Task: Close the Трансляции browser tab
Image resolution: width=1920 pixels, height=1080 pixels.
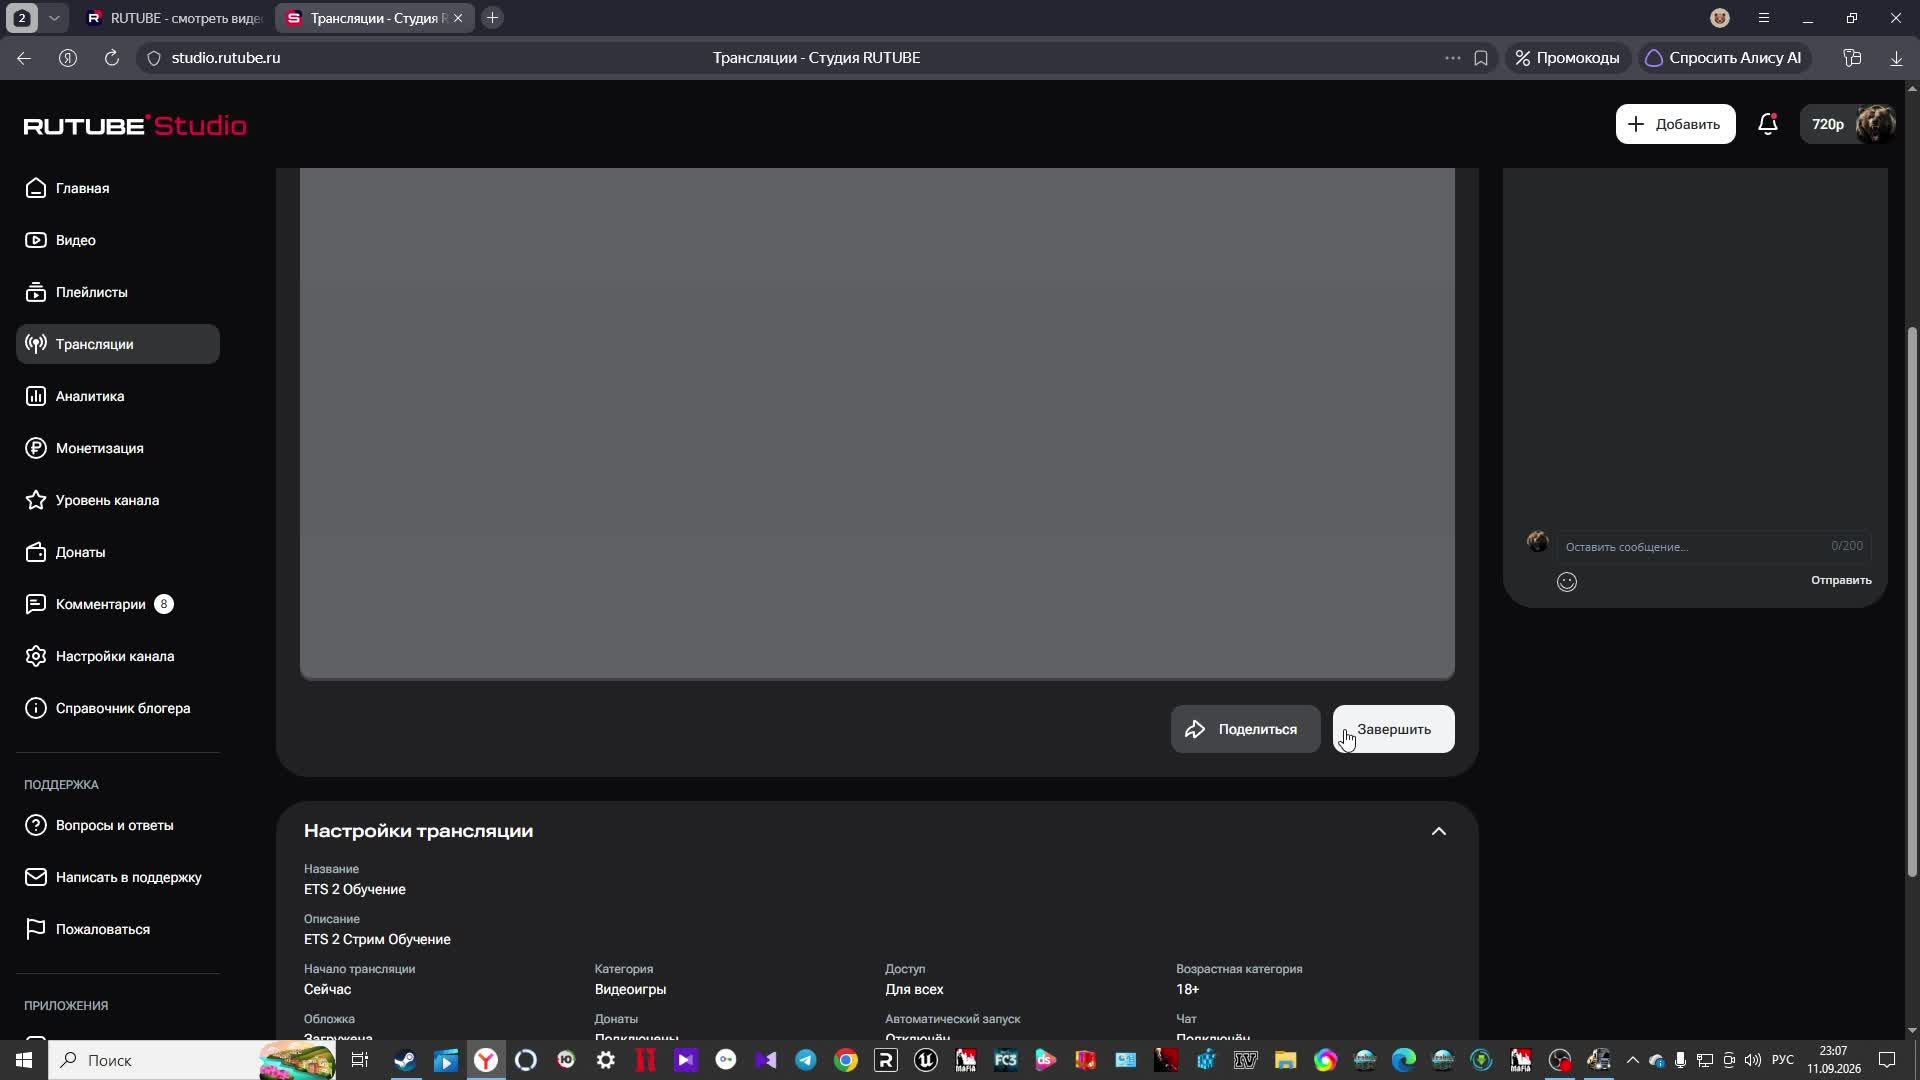Action: [x=458, y=18]
